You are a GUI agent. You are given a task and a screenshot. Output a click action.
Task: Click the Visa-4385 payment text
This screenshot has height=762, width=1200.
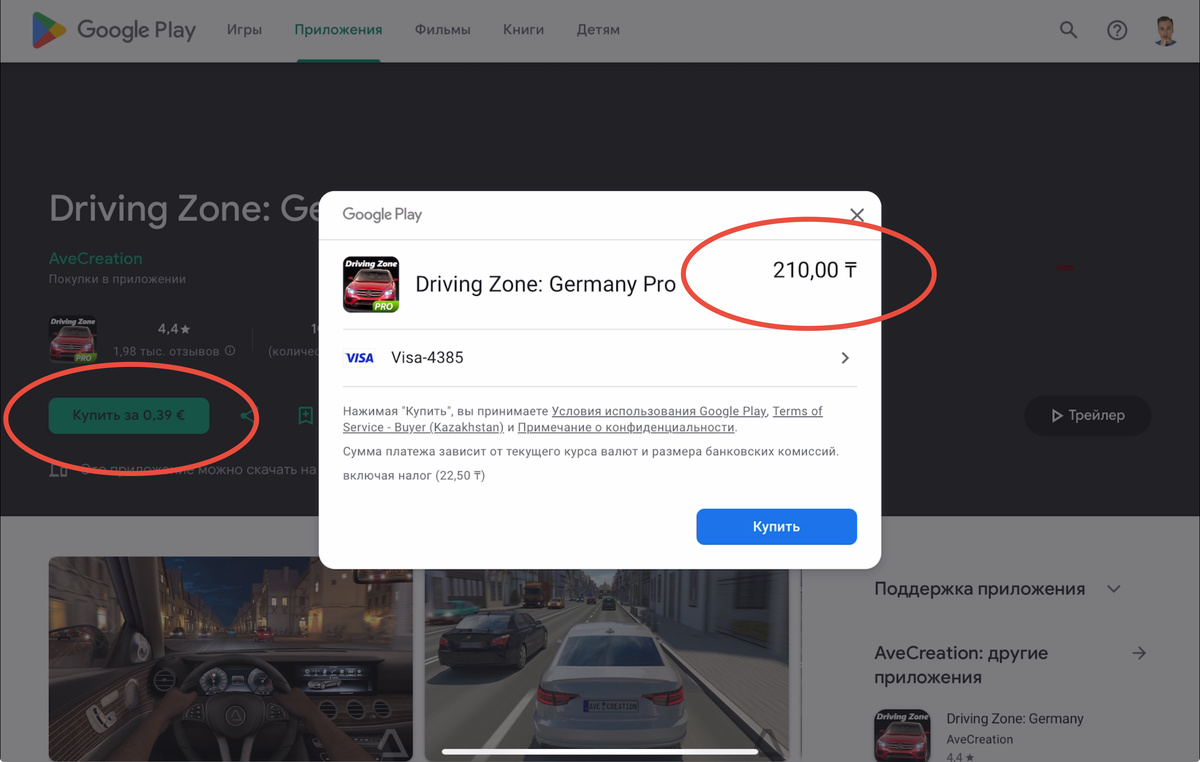pyautogui.click(x=427, y=358)
